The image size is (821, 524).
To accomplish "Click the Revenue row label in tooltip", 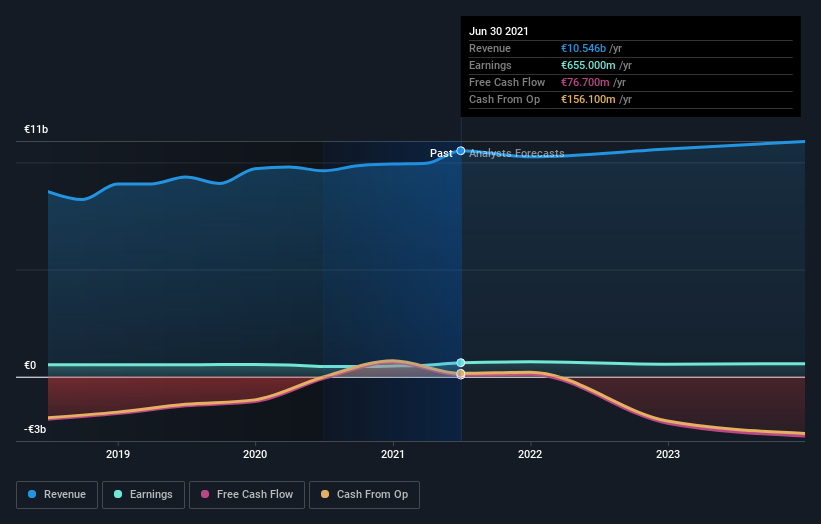I will pos(490,48).
